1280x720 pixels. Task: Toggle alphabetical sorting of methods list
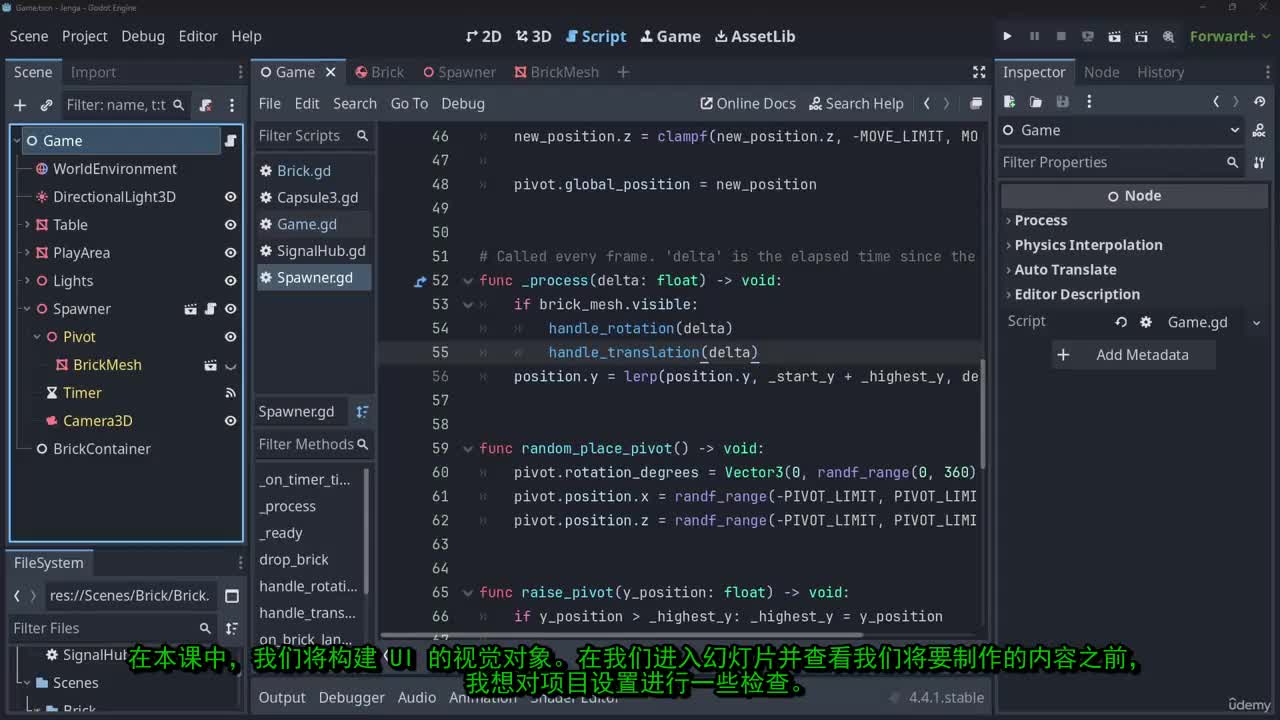[362, 412]
